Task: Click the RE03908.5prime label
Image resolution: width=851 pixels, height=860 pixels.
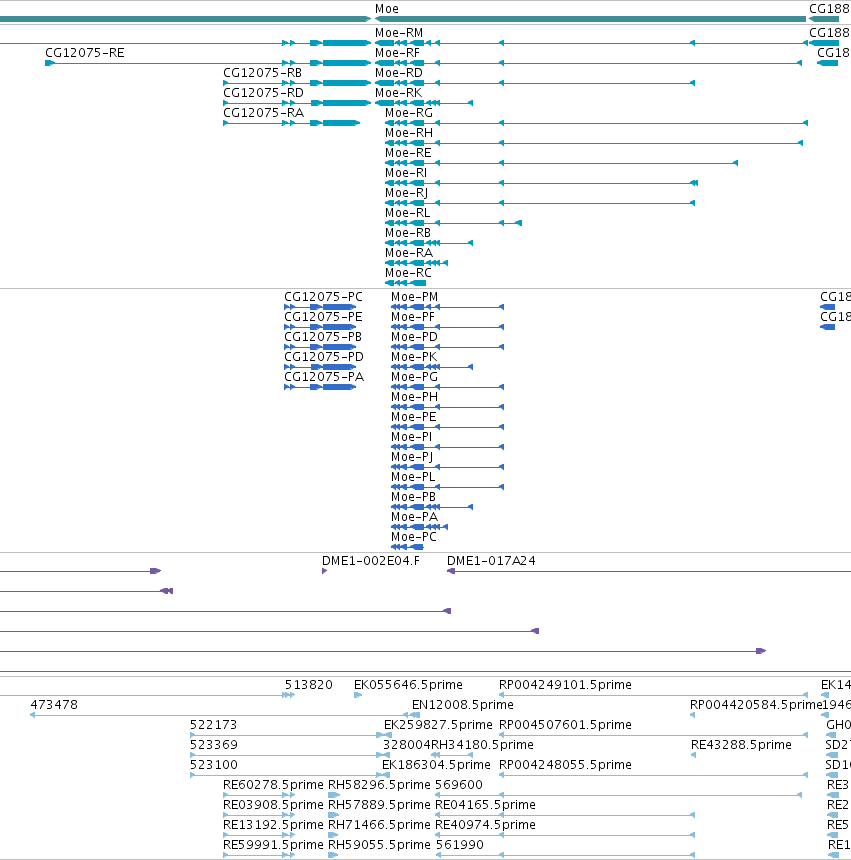Action: tap(274, 805)
